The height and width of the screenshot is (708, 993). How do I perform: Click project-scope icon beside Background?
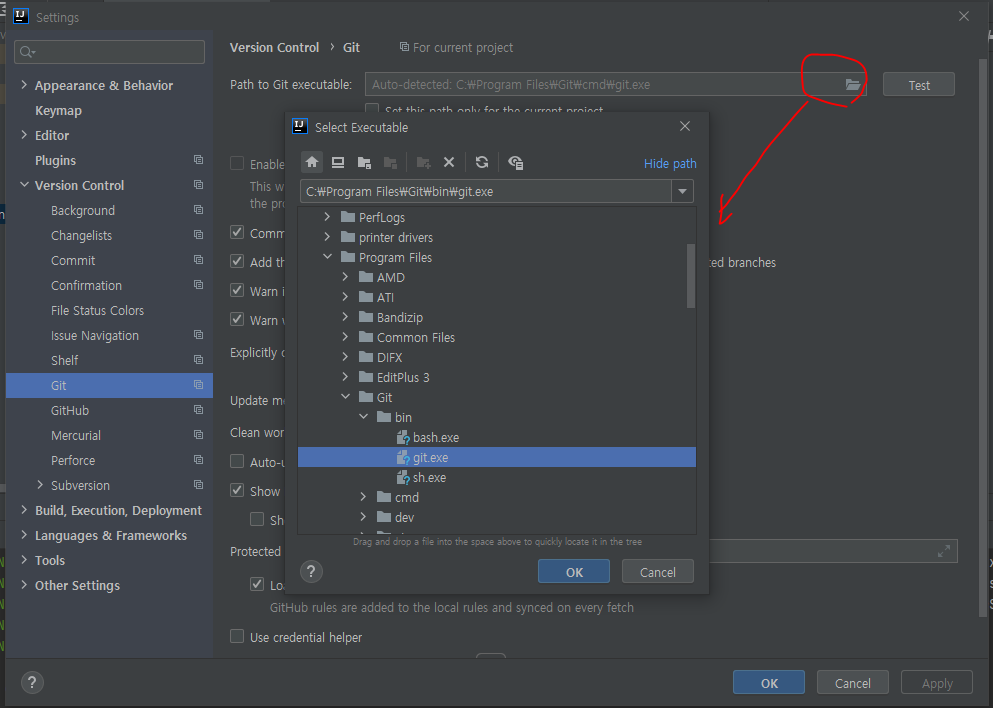tap(198, 210)
